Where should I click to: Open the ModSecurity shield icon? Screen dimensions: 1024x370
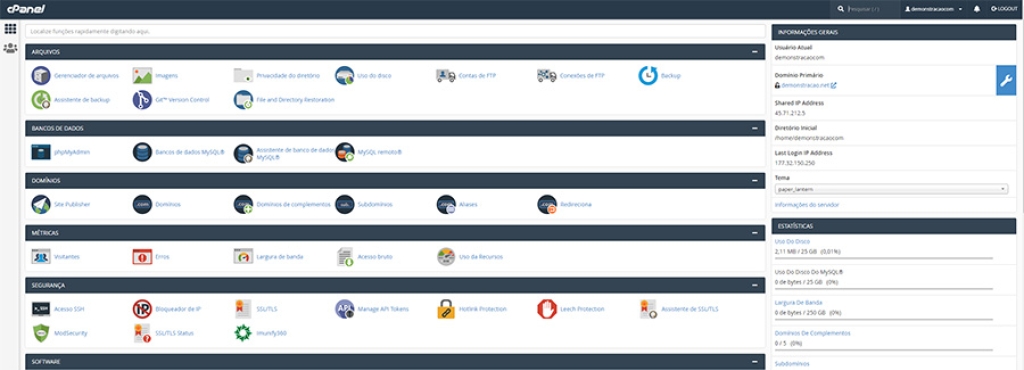pyautogui.click(x=41, y=333)
